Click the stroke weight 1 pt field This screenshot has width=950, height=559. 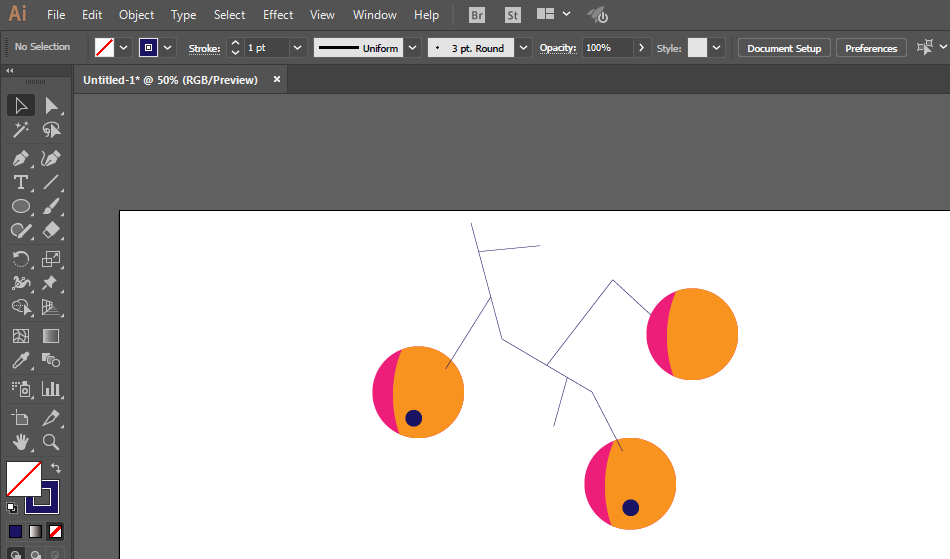tap(267, 48)
